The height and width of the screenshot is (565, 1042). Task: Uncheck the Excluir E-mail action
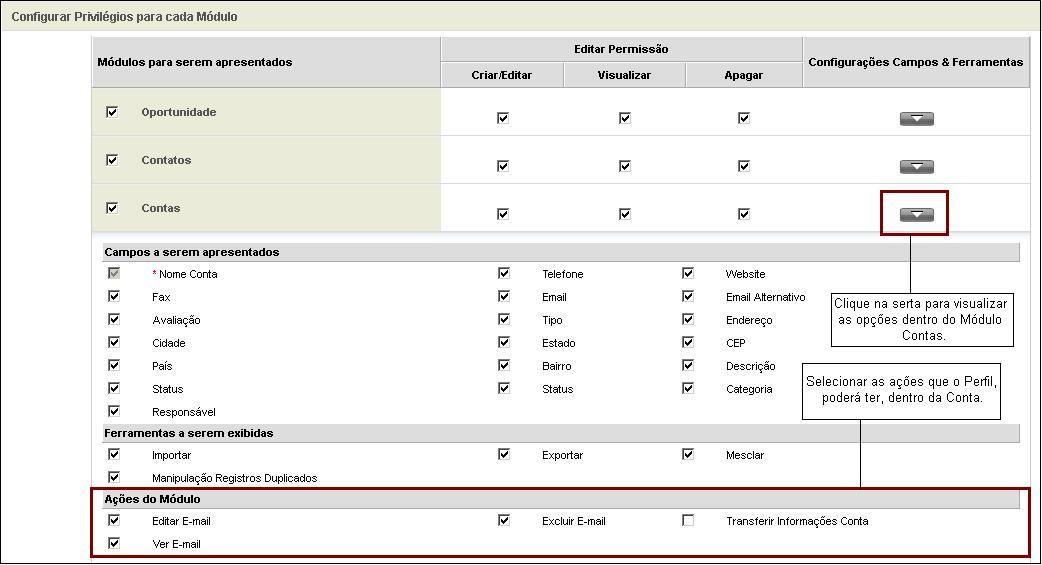click(504, 520)
